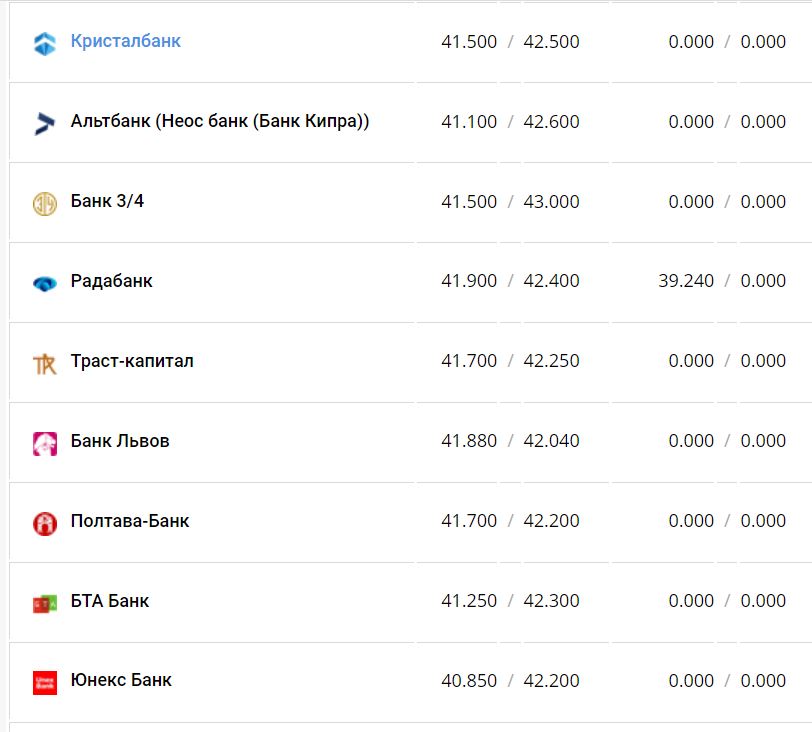
Task: Click the Банк 3/4 round logo
Action: pyautogui.click(x=45, y=203)
